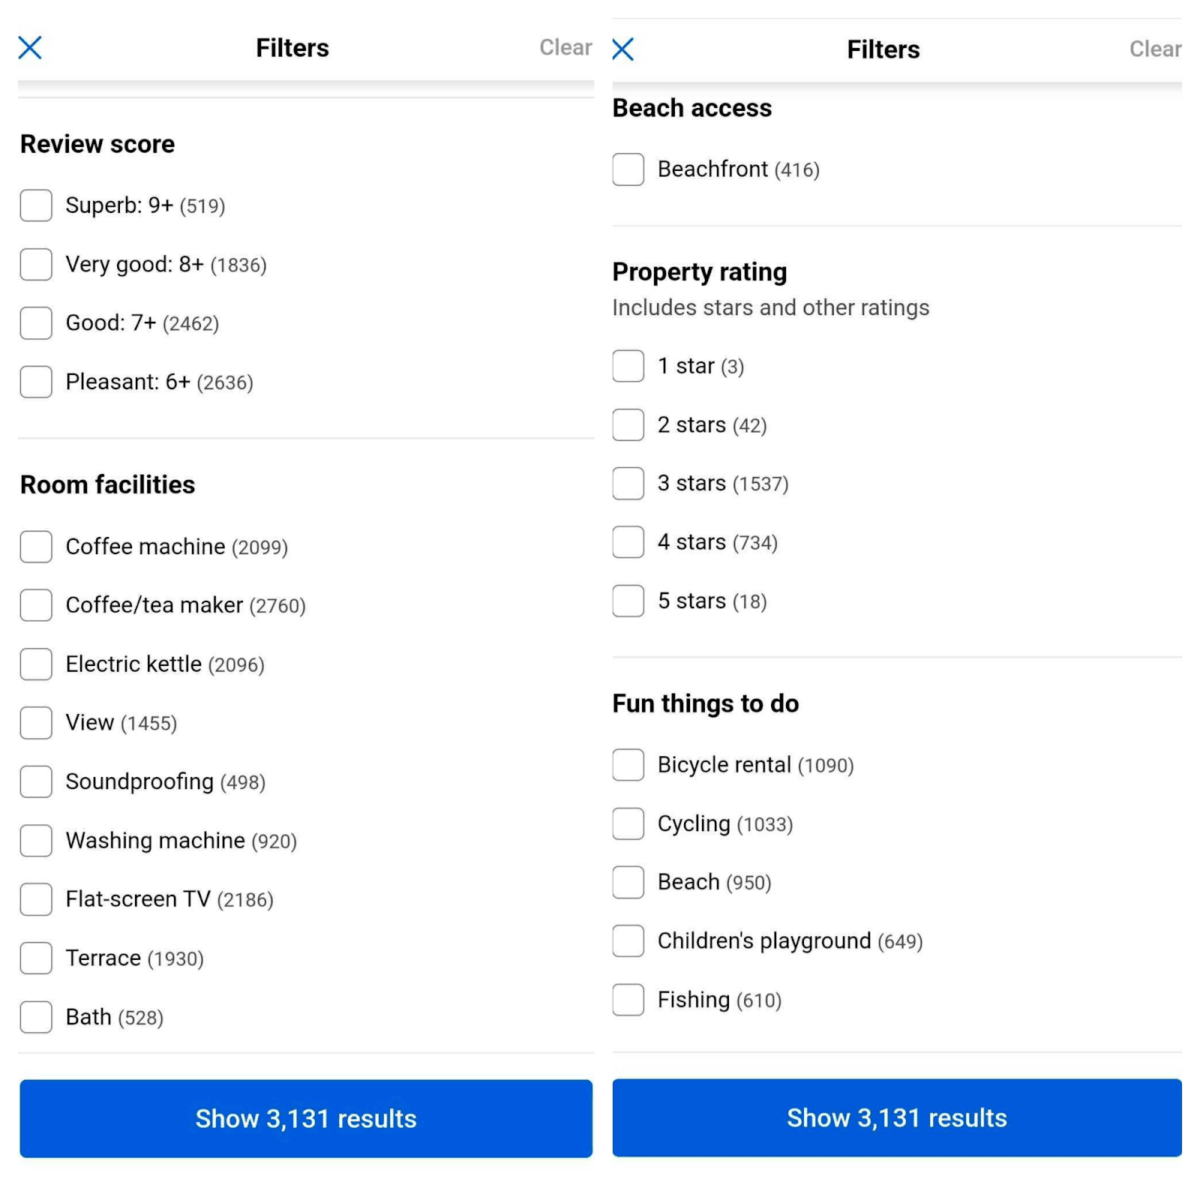Screen dimensions: 1200x1200
Task: Check the 5 stars rating
Action: [x=628, y=601]
